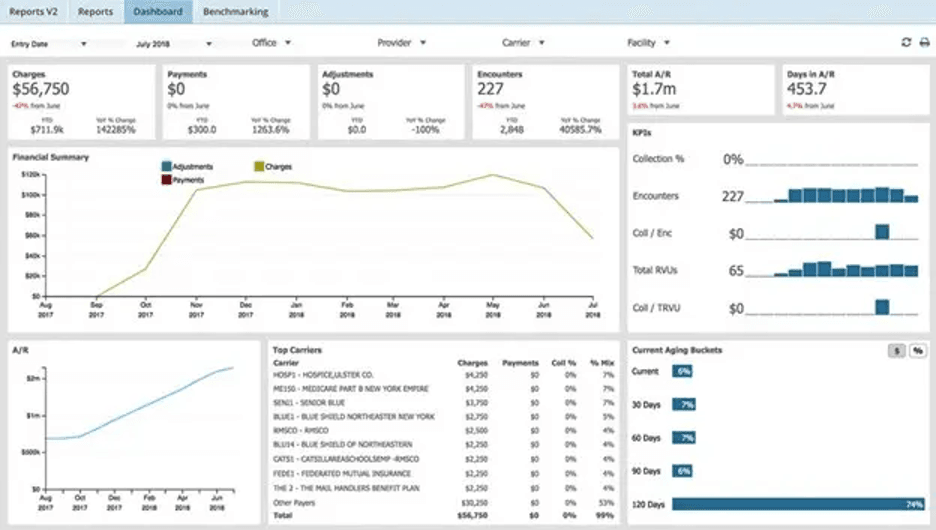Open the Reports V2 tab
Viewport: 936px width, 530px height.
[34, 12]
